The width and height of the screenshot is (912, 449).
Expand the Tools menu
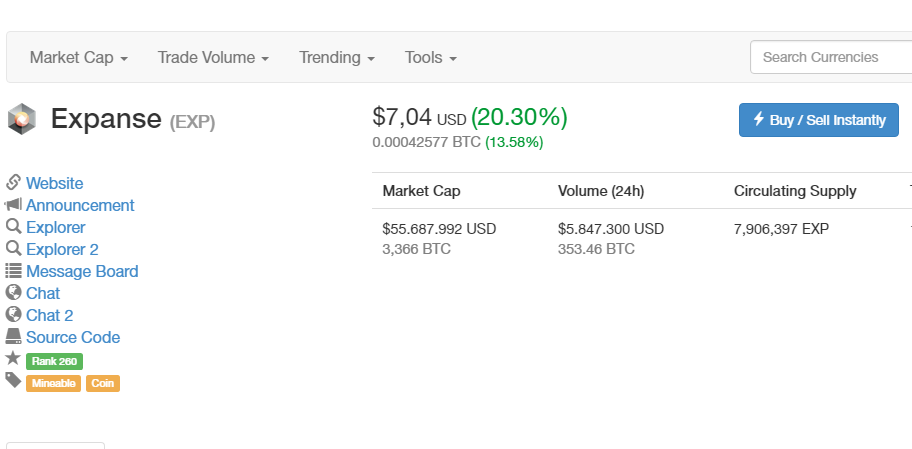(430, 58)
